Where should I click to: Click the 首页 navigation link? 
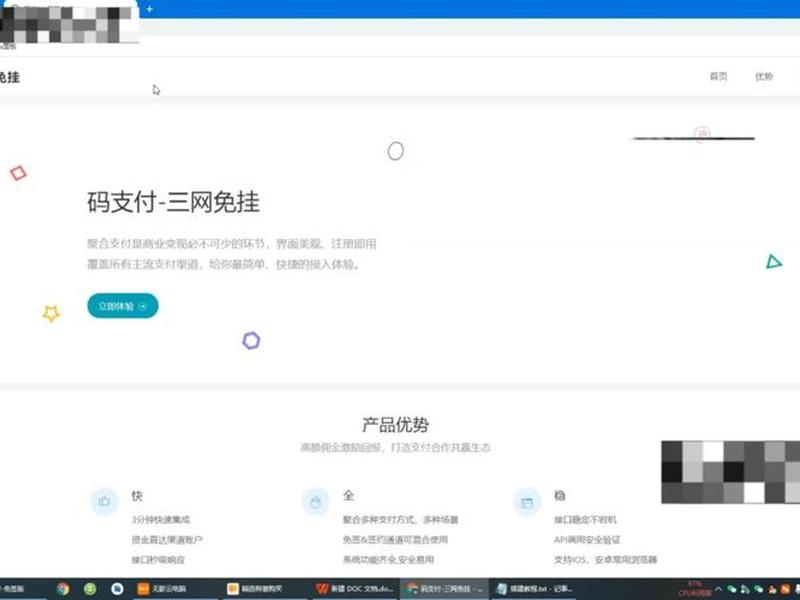[x=718, y=76]
